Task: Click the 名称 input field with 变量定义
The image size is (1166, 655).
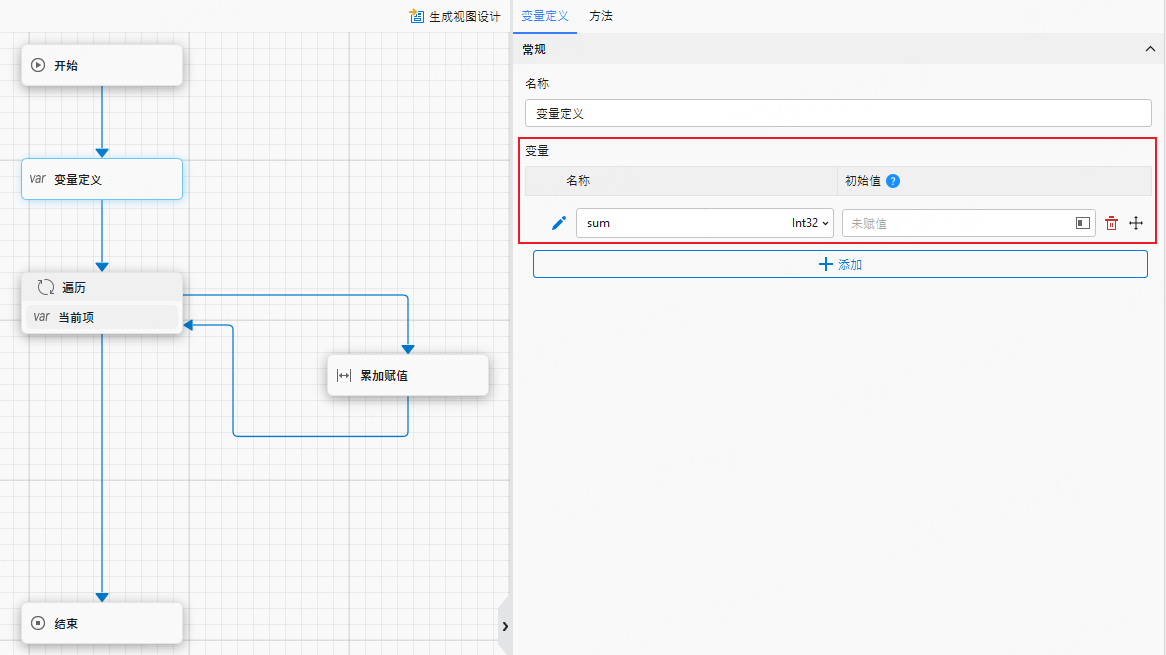Action: (x=838, y=113)
